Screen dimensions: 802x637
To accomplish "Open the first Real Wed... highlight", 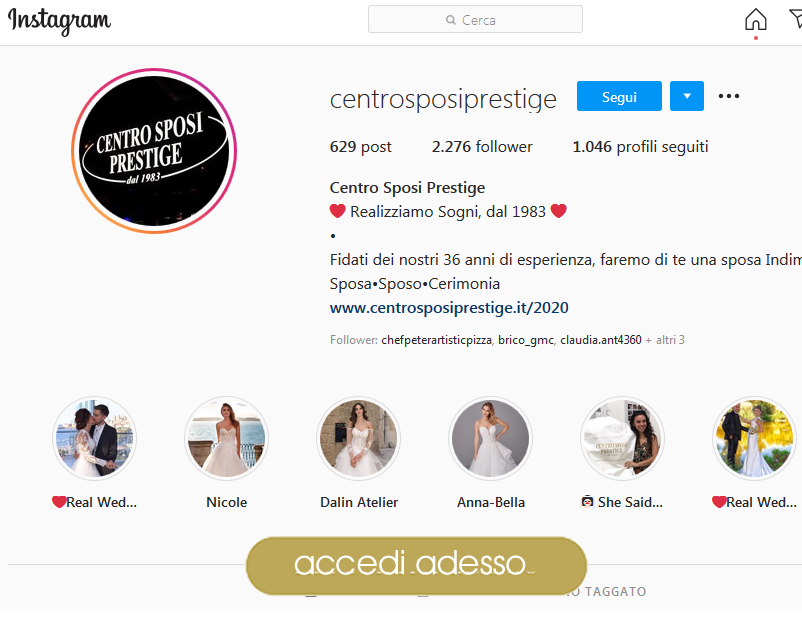I will (95, 438).
